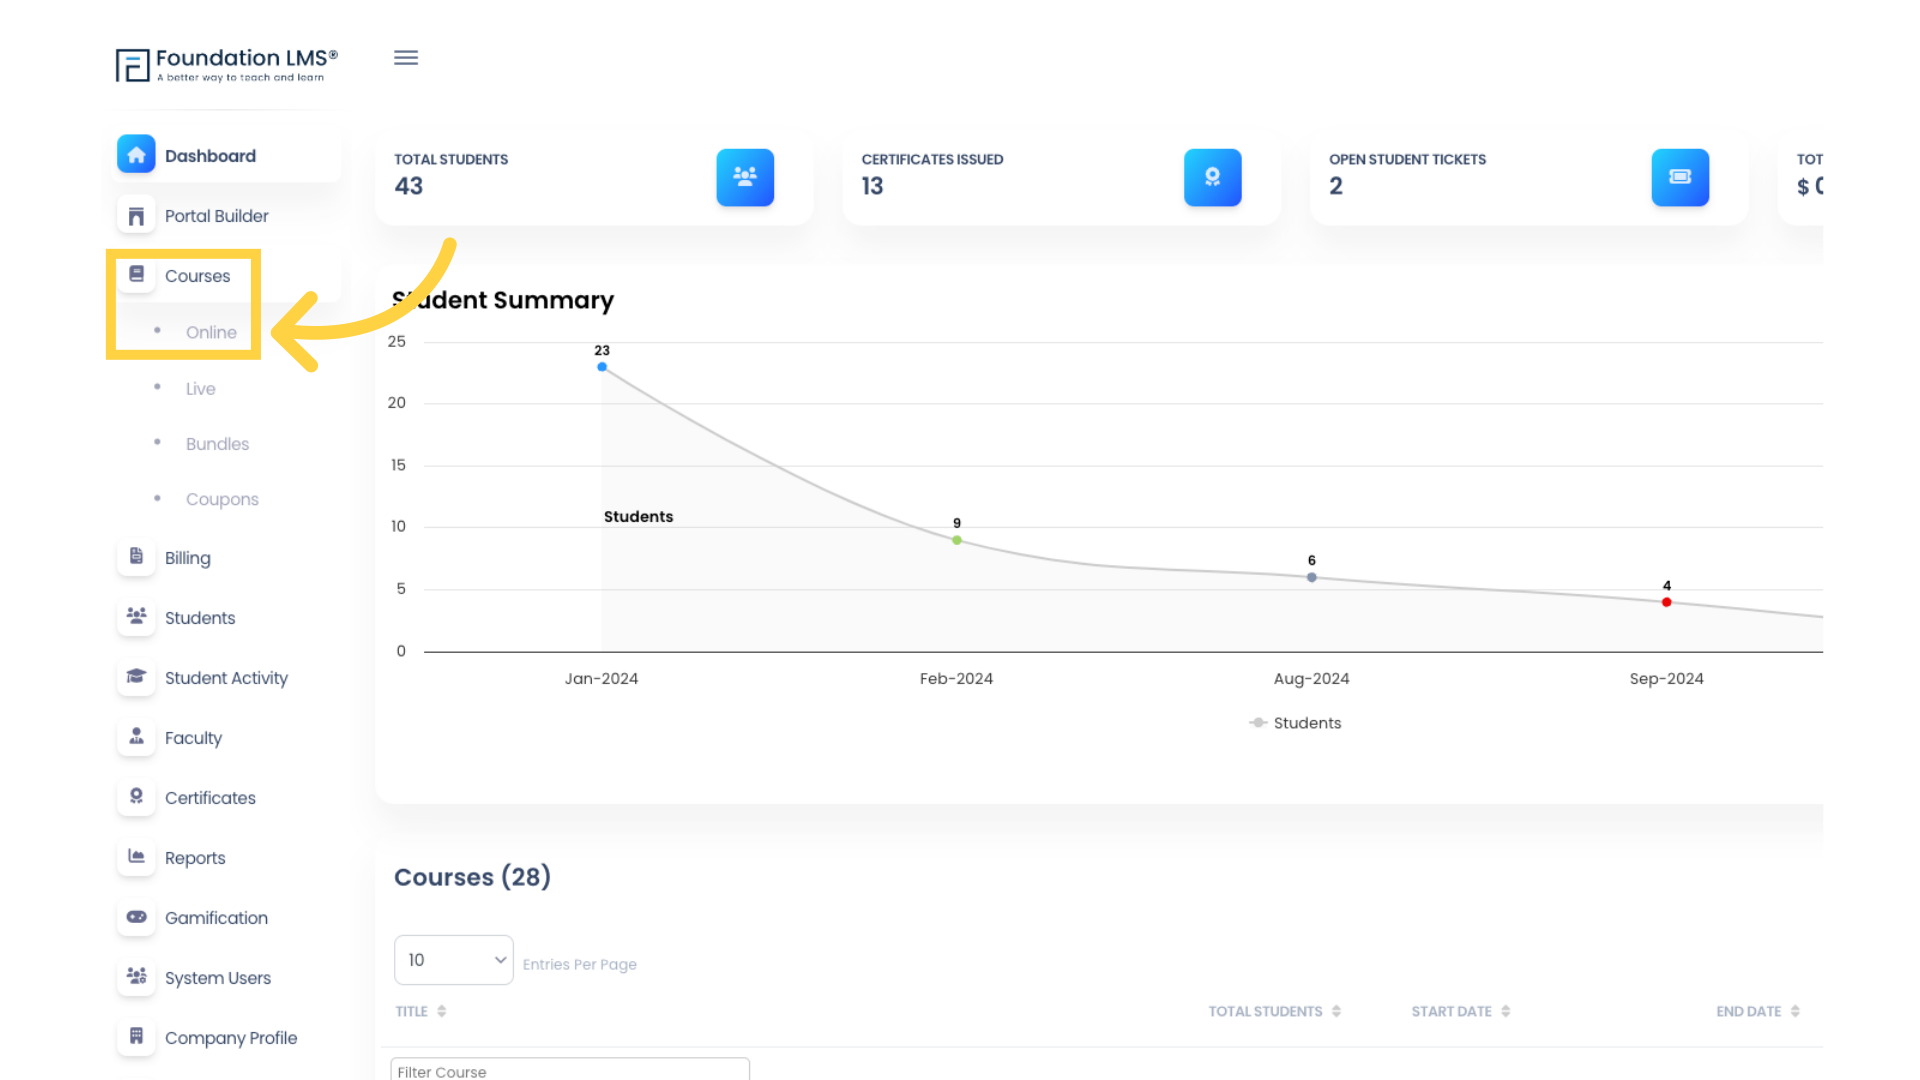Click the hamburger menu toggle button
This screenshot has width=1920, height=1080.
[x=406, y=58]
